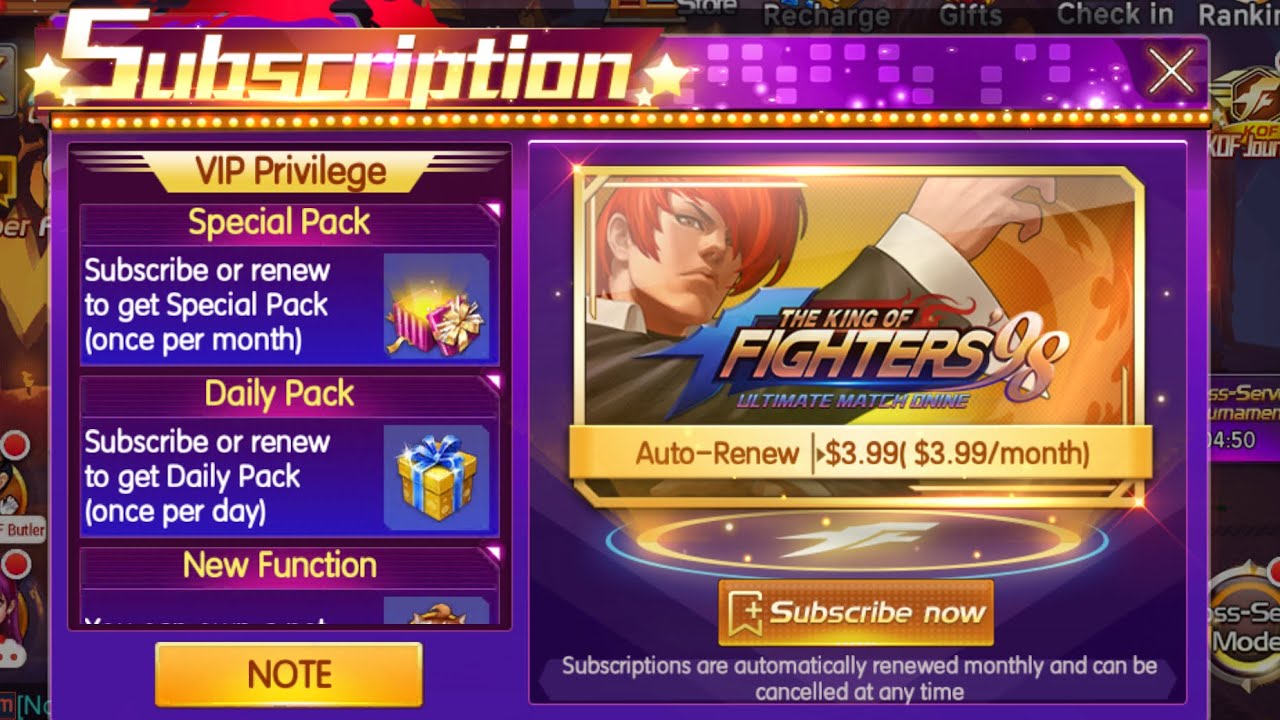1280x720 pixels.
Task: Open the Recharge menu at top
Action: (x=826, y=15)
